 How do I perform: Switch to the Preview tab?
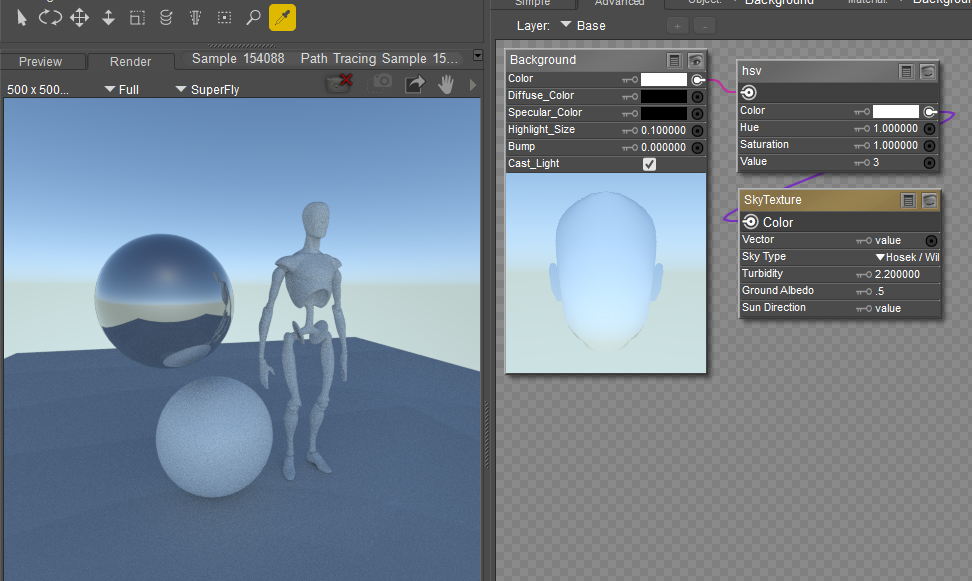40,62
